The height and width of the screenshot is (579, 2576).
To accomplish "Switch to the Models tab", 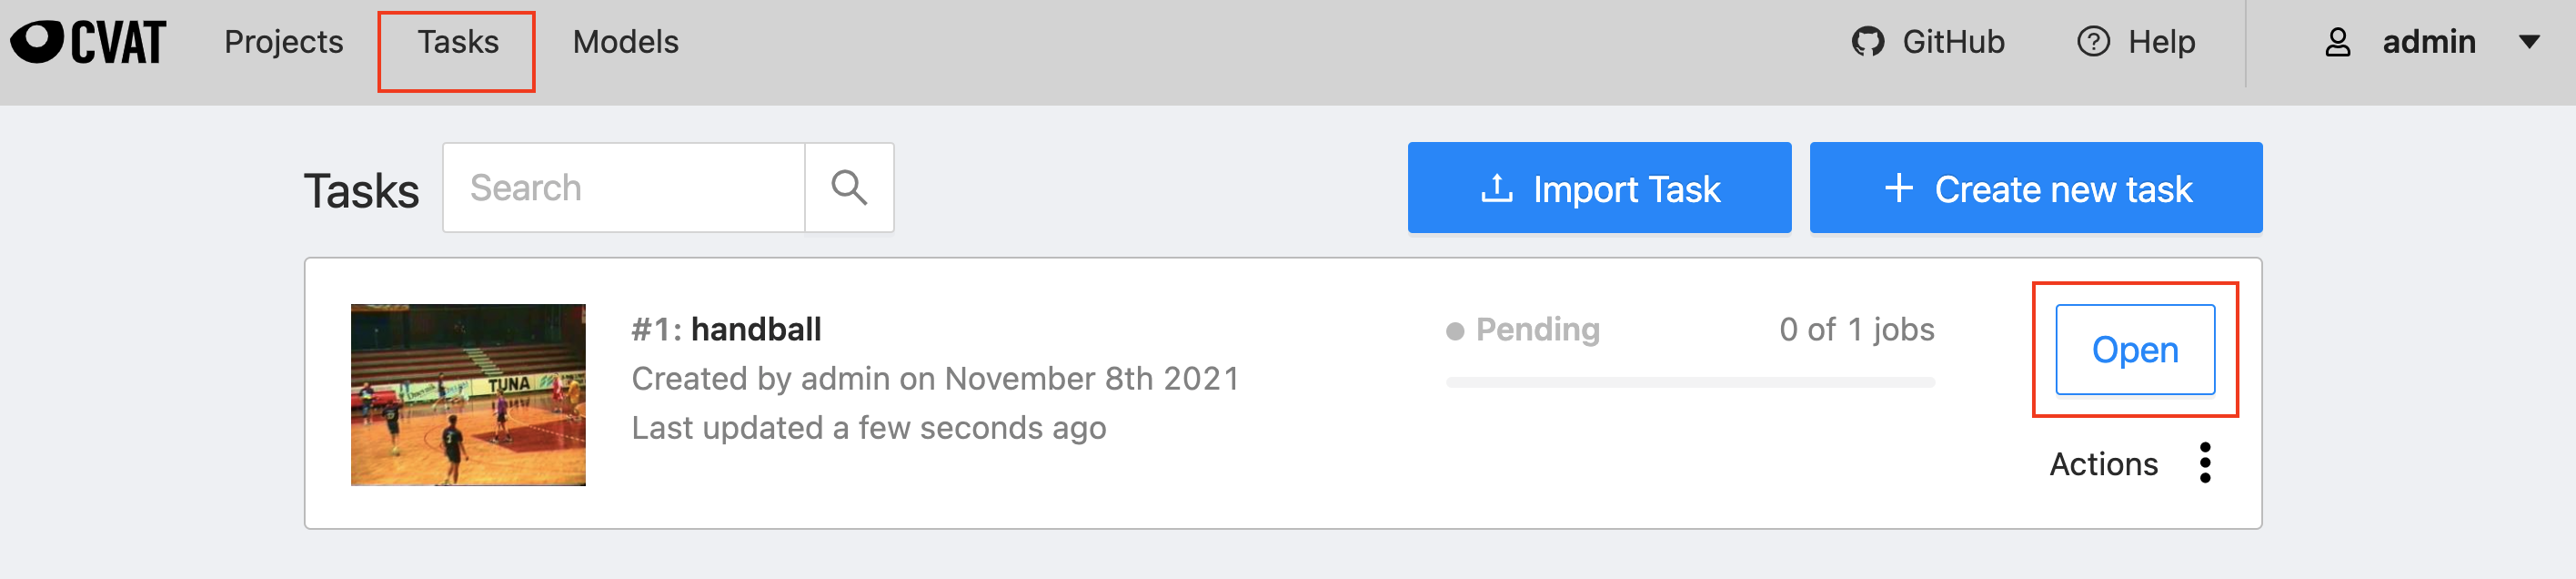I will 625,42.
